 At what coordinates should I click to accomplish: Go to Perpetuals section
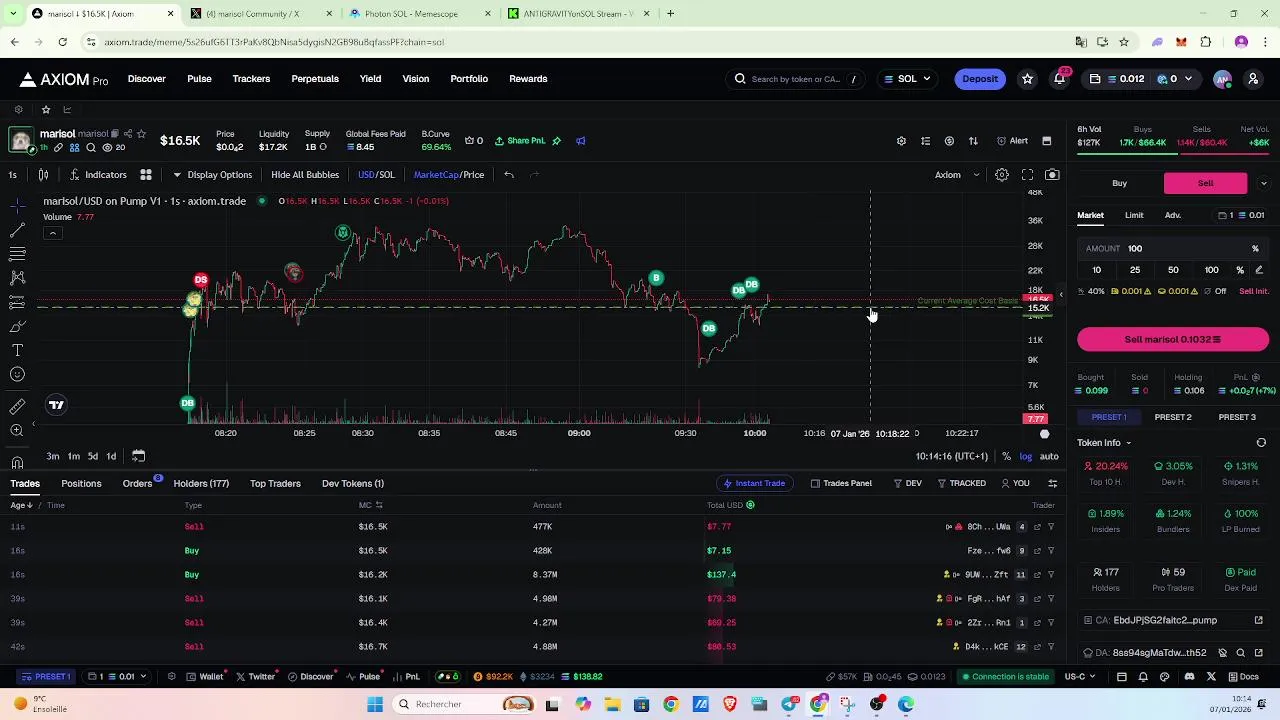pyautogui.click(x=315, y=79)
